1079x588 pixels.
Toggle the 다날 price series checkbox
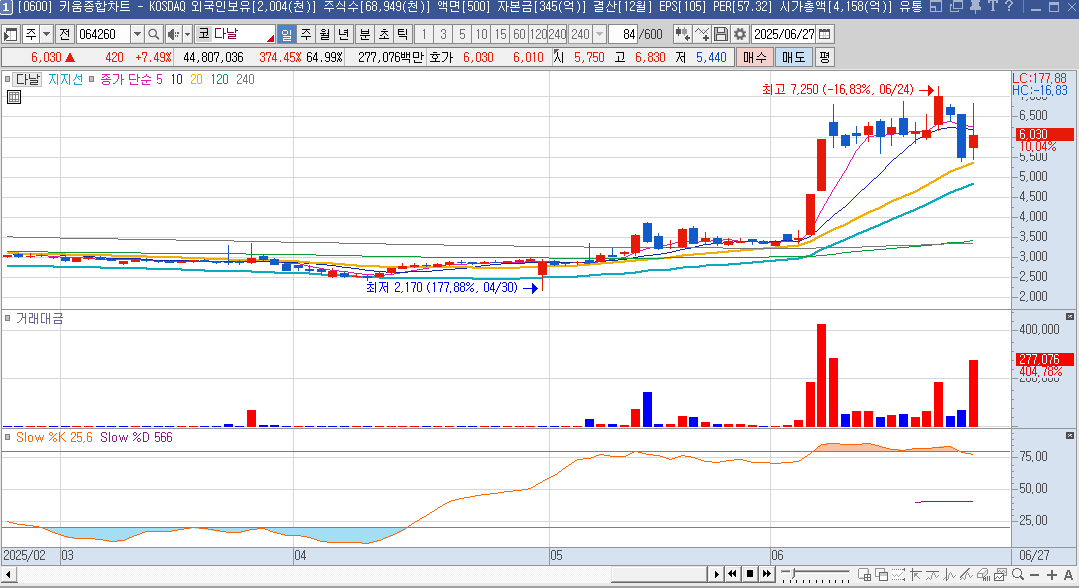[x=8, y=79]
